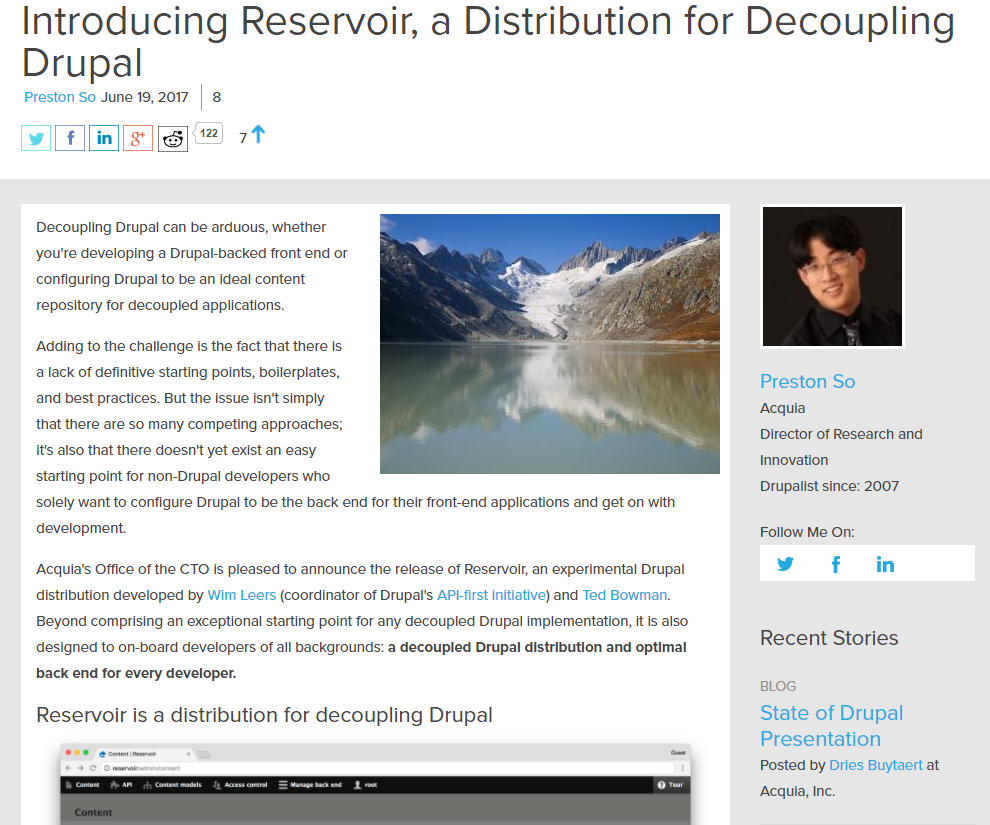This screenshot has height=825, width=990.
Task: Click the Acquia company text in sidebar
Action: pyautogui.click(x=782, y=408)
